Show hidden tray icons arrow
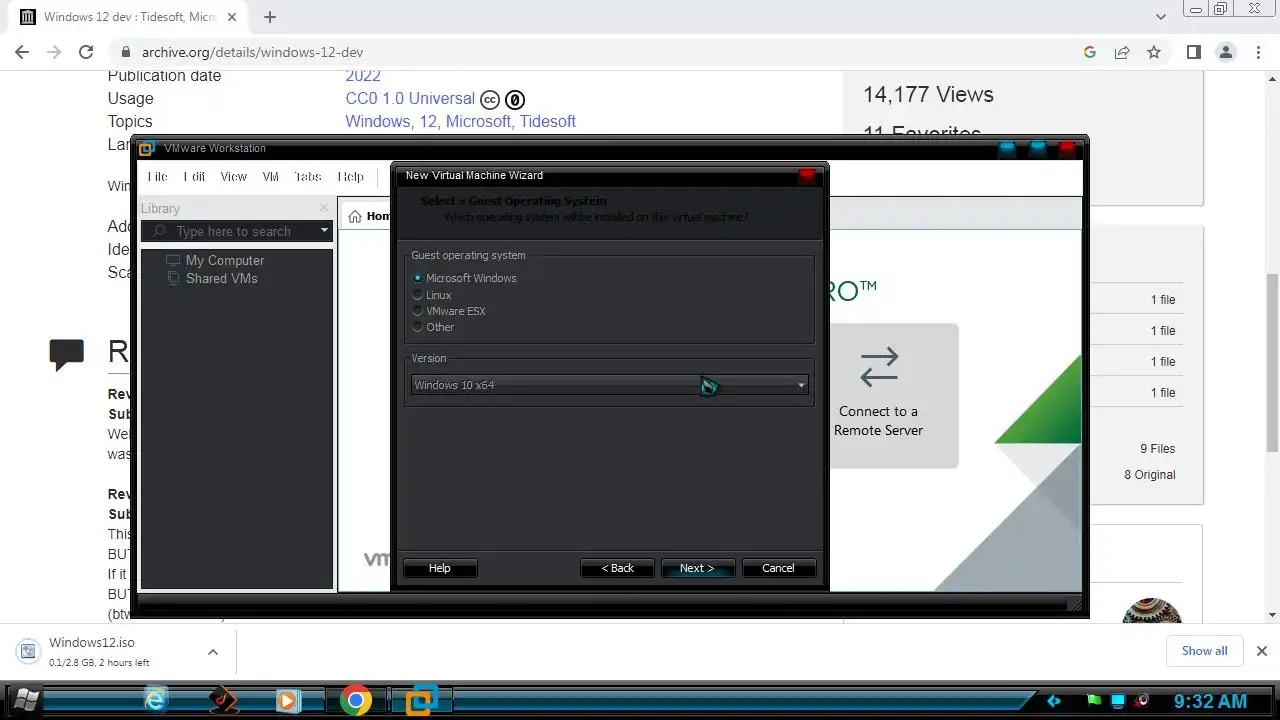1280x720 pixels. pos(1053,701)
